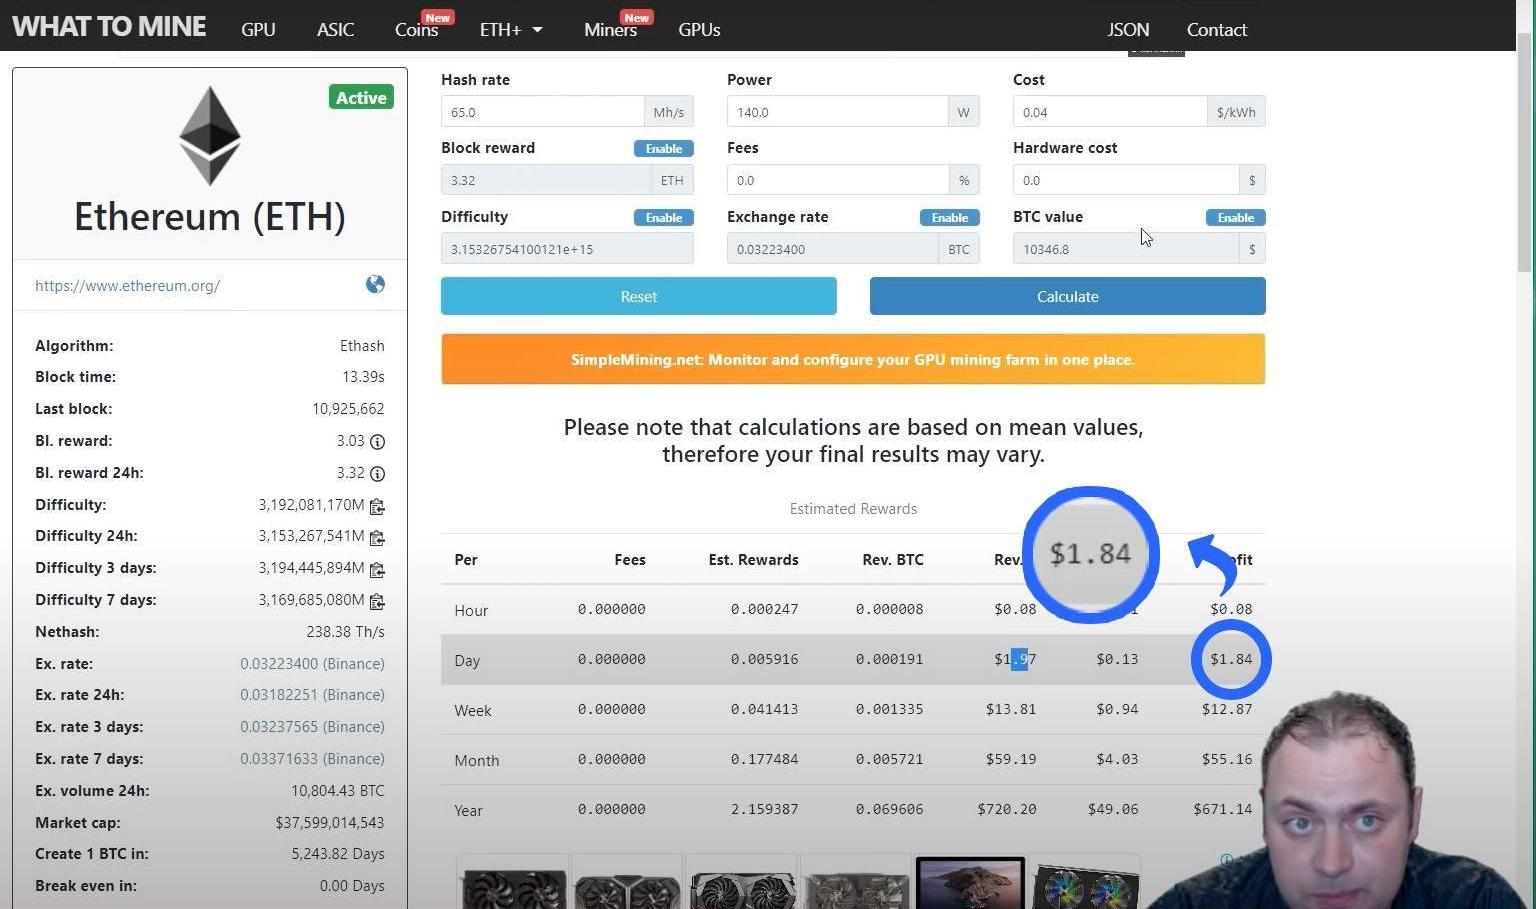Open the GPUs menu item
The image size is (1536, 909).
699,30
